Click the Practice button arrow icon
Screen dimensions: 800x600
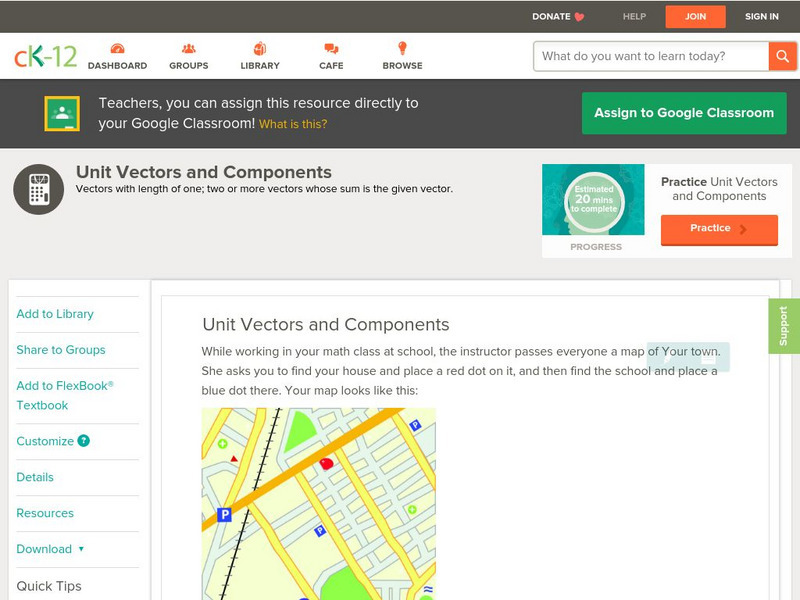point(743,229)
